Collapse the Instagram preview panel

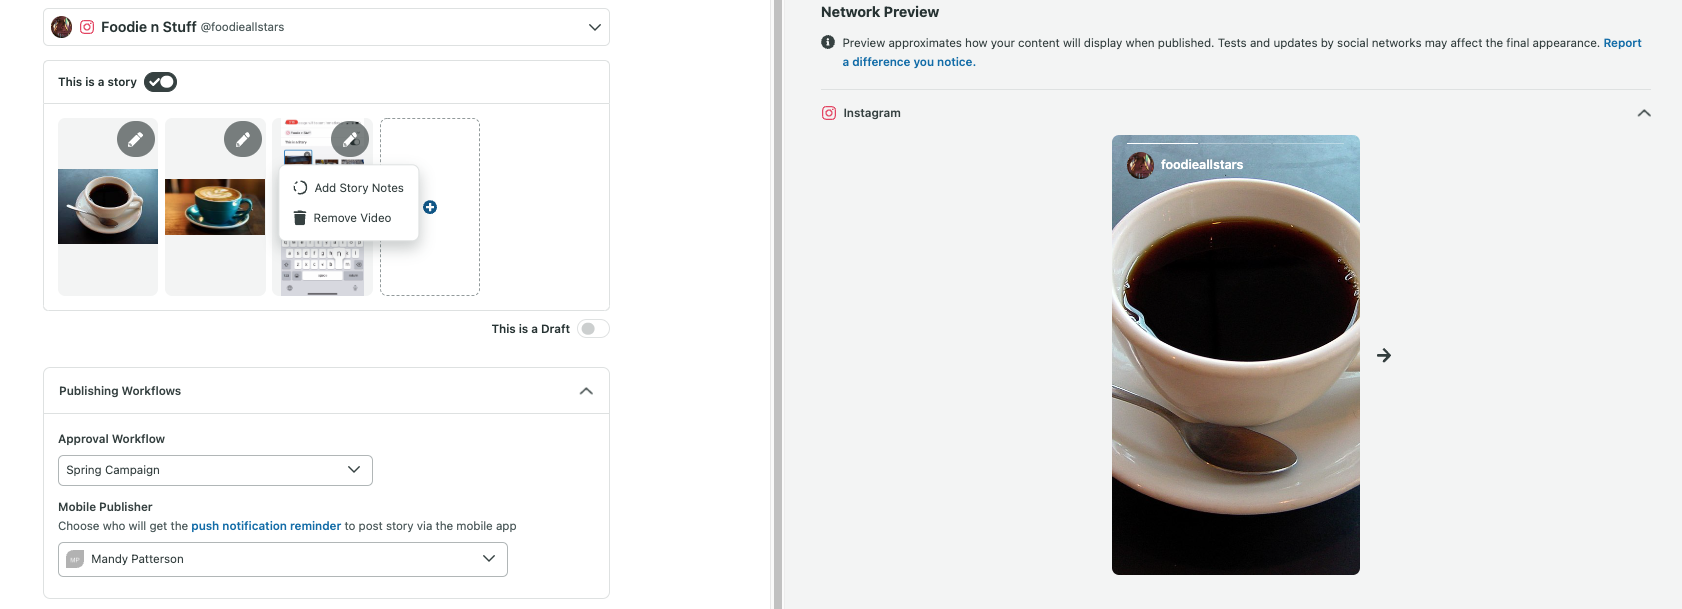[1644, 113]
